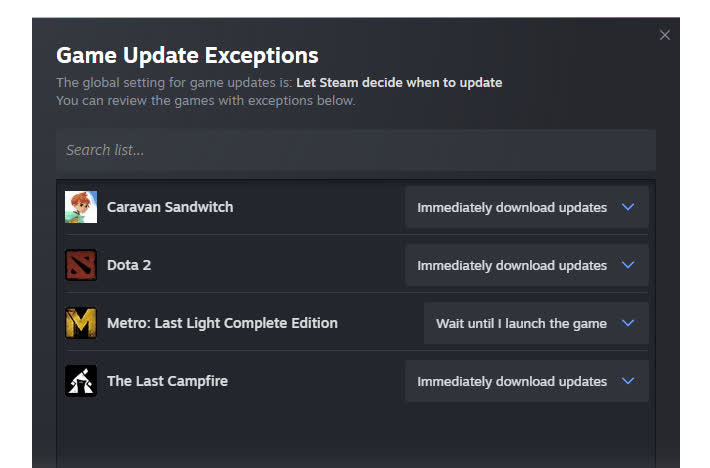The image size is (710, 468).
Task: Open Caravan Sandwich update setting dropdown
Action: [x=526, y=207]
